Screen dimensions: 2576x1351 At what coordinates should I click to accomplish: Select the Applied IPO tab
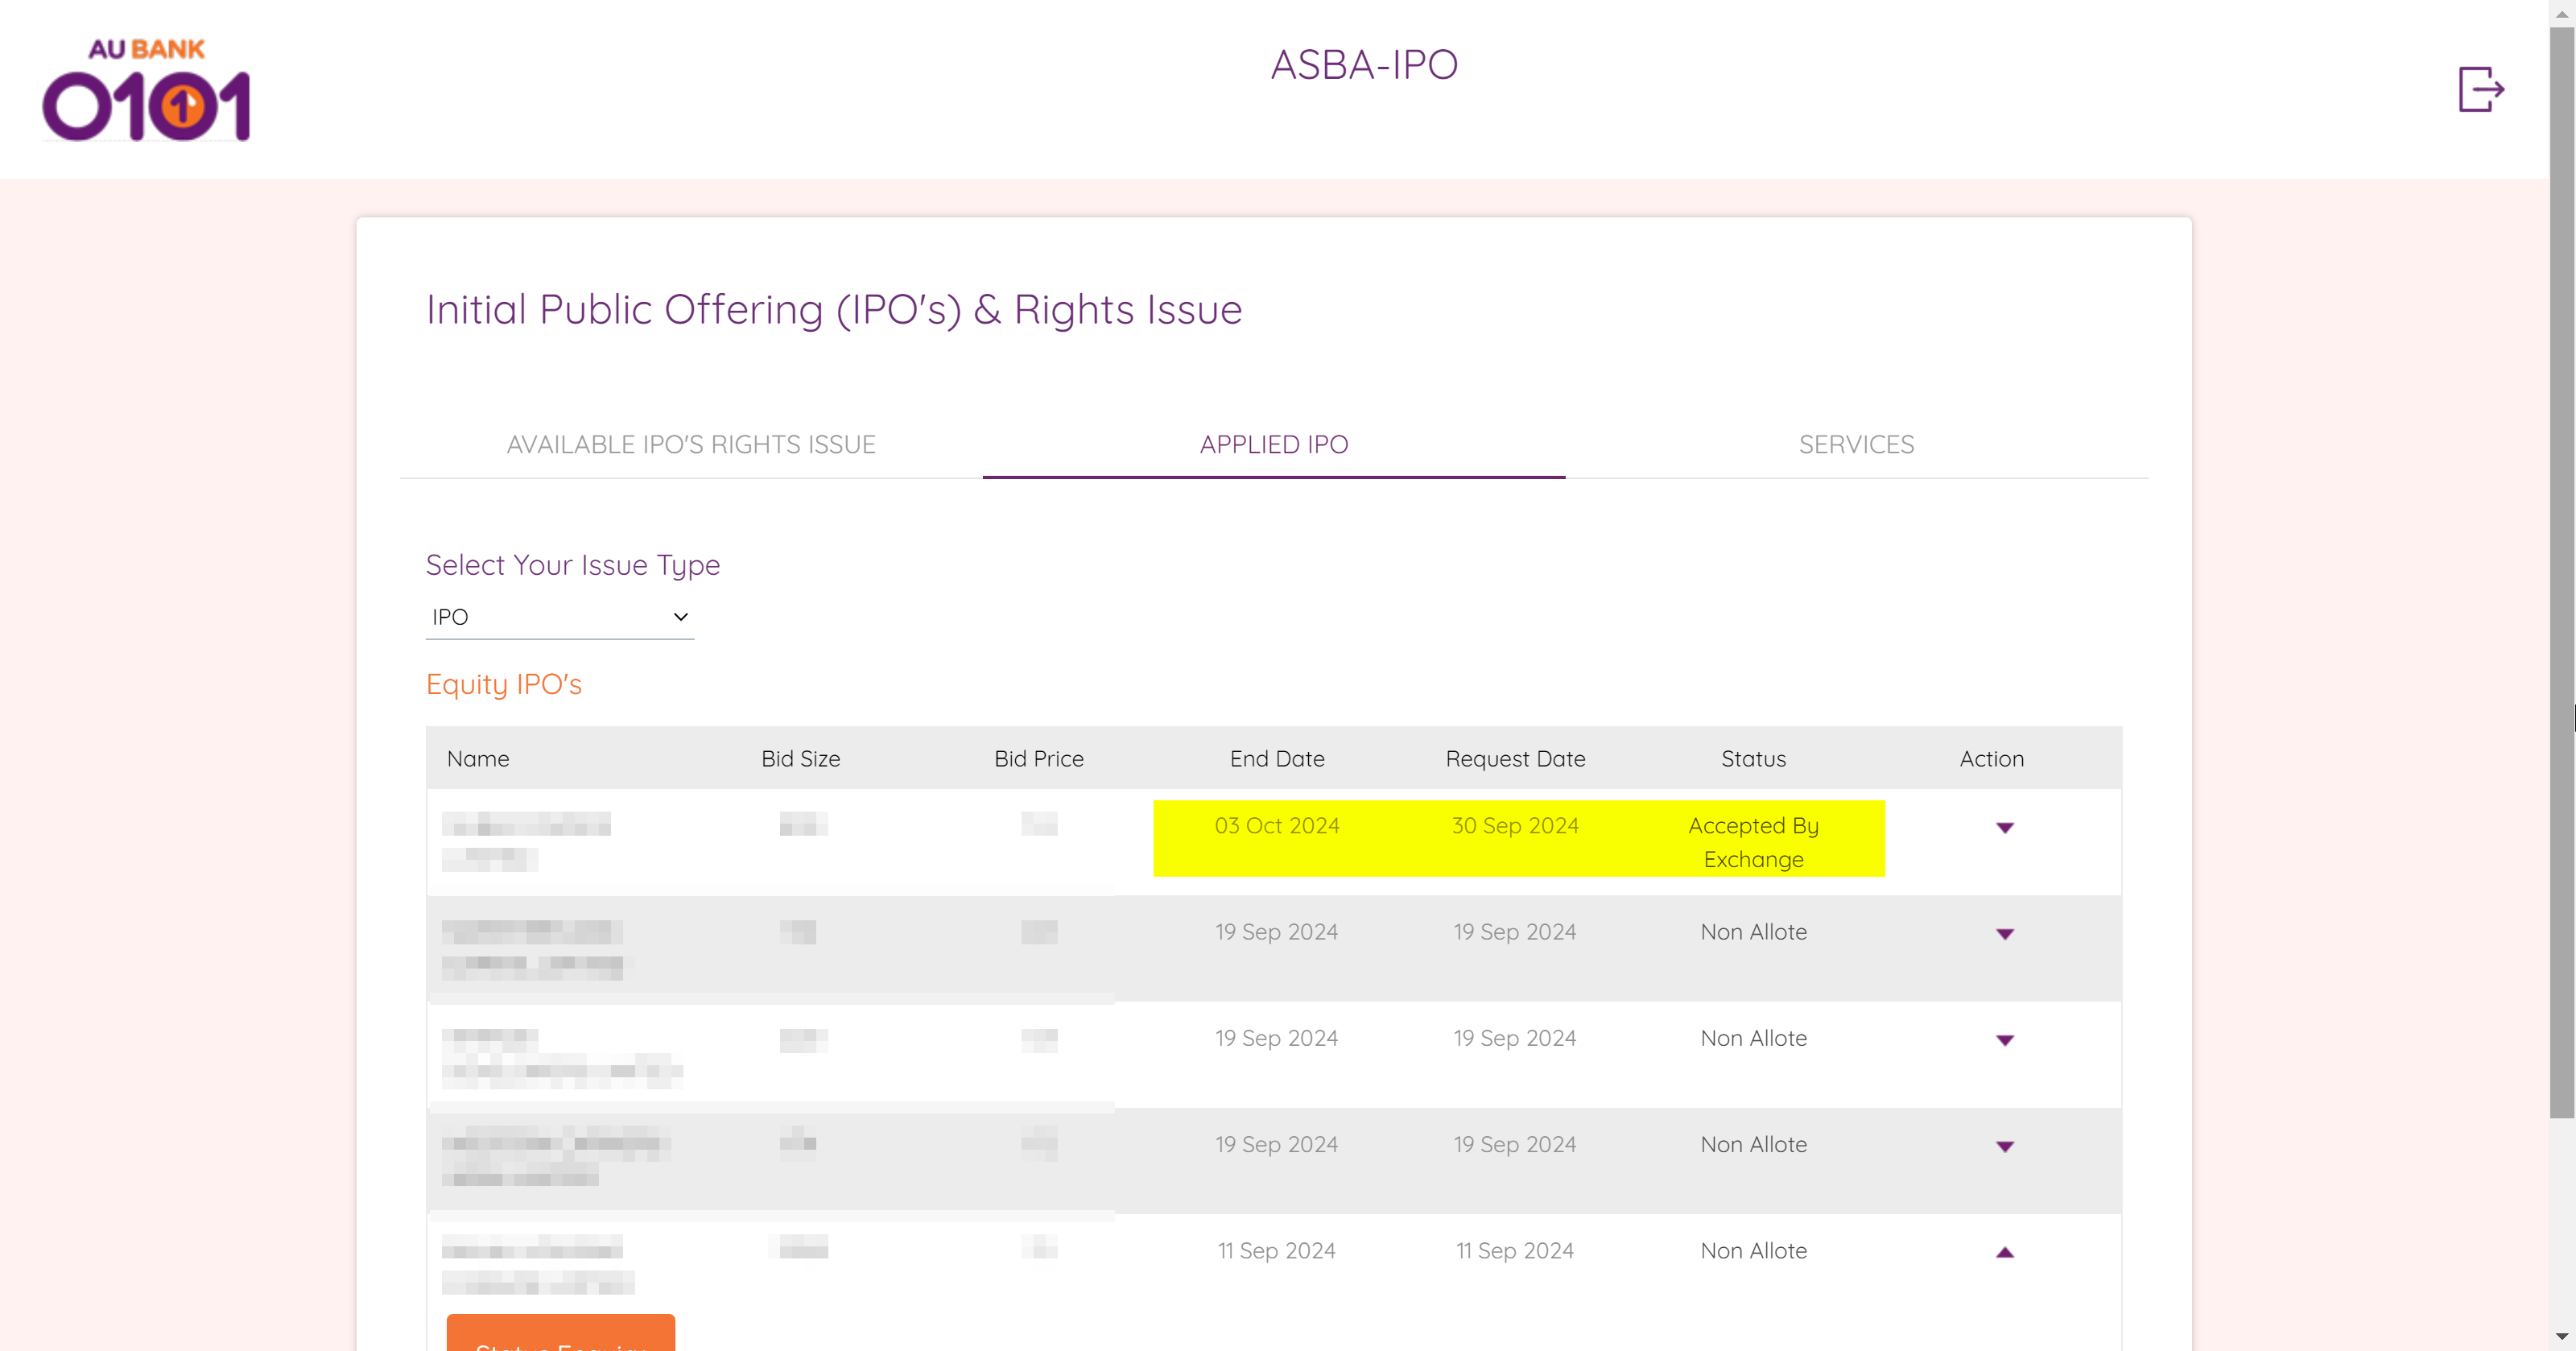pos(1273,444)
